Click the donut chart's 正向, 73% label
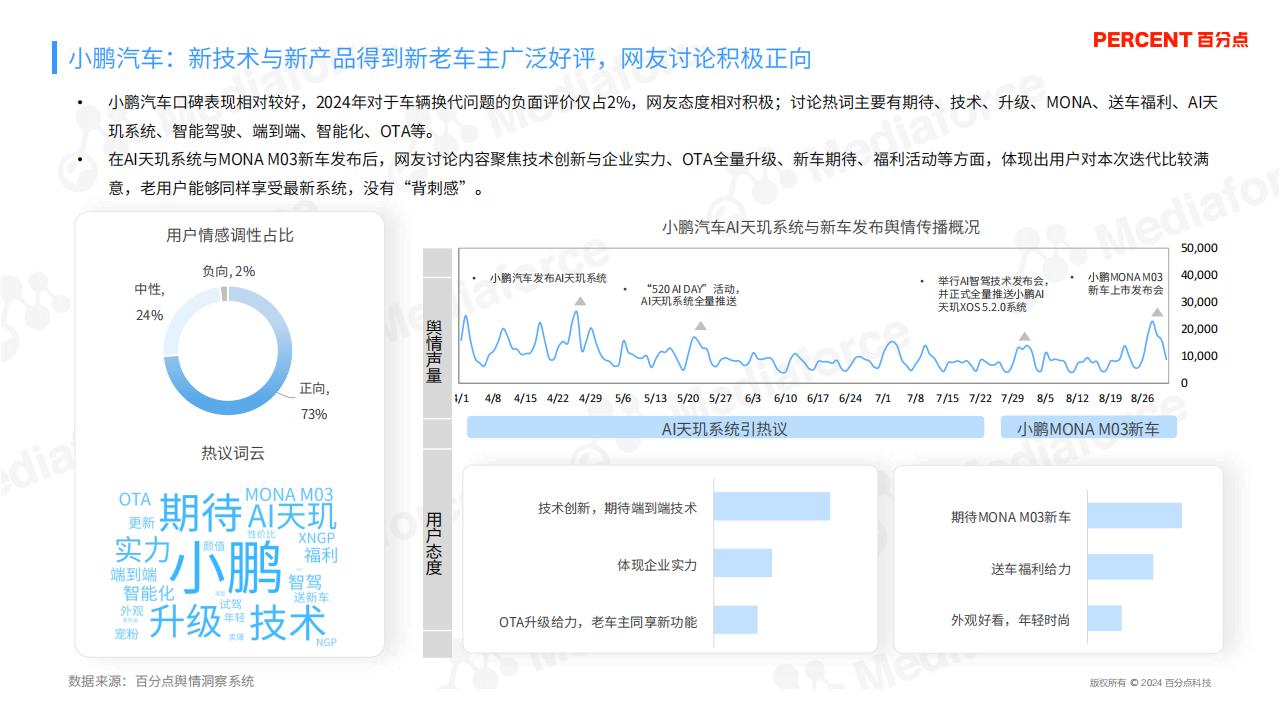 (314, 401)
